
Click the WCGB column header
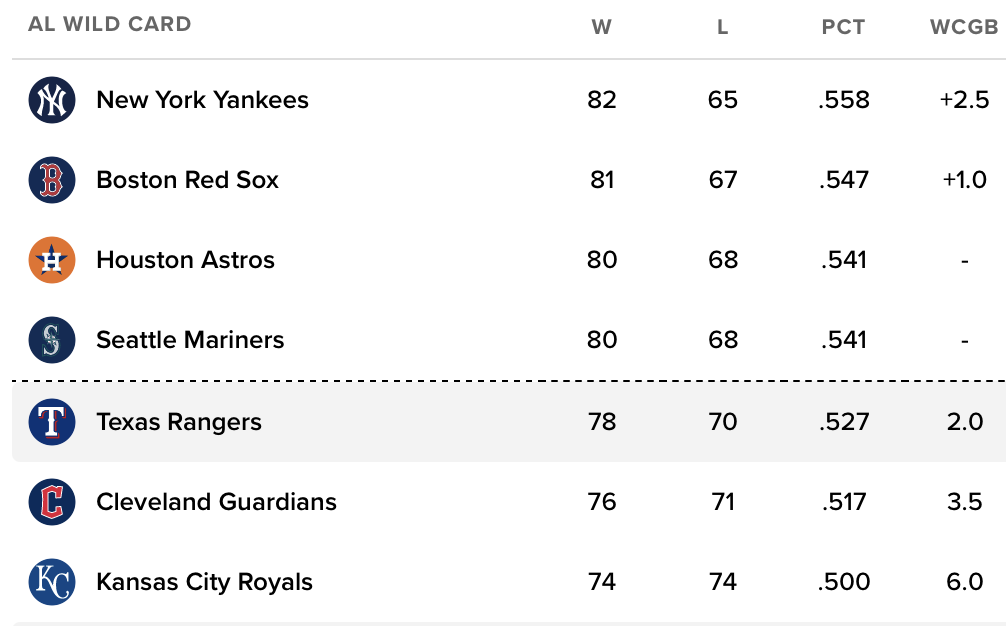click(x=964, y=27)
